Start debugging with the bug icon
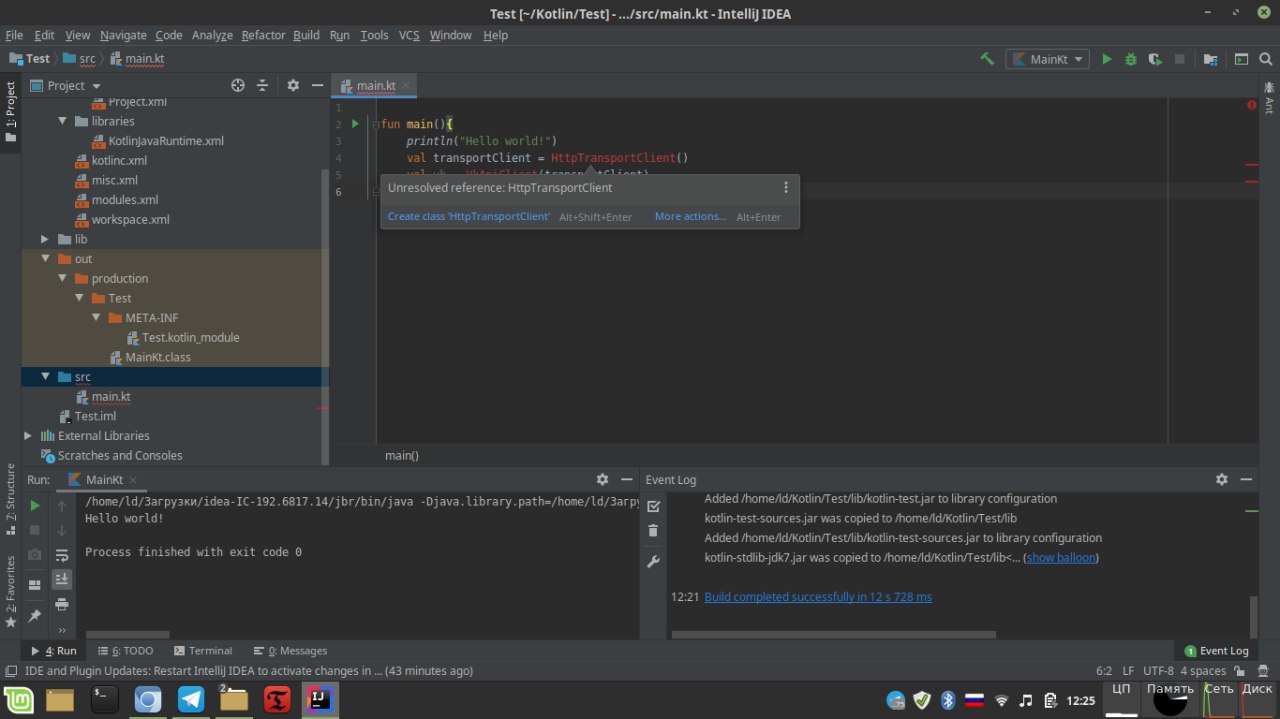The height and width of the screenshot is (719, 1280). point(1130,59)
